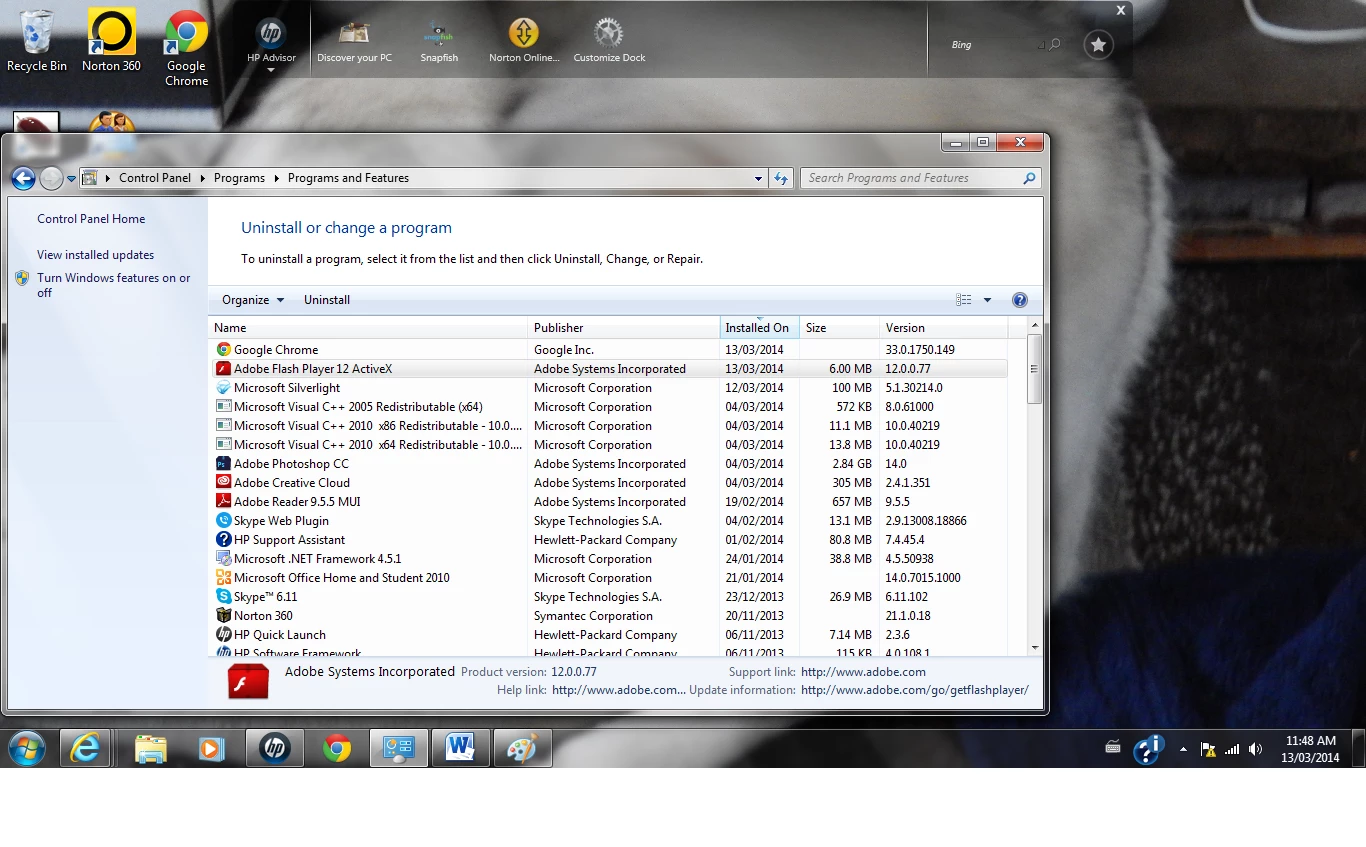The height and width of the screenshot is (847, 1366).
Task: Click the Start button
Action: [x=27, y=748]
